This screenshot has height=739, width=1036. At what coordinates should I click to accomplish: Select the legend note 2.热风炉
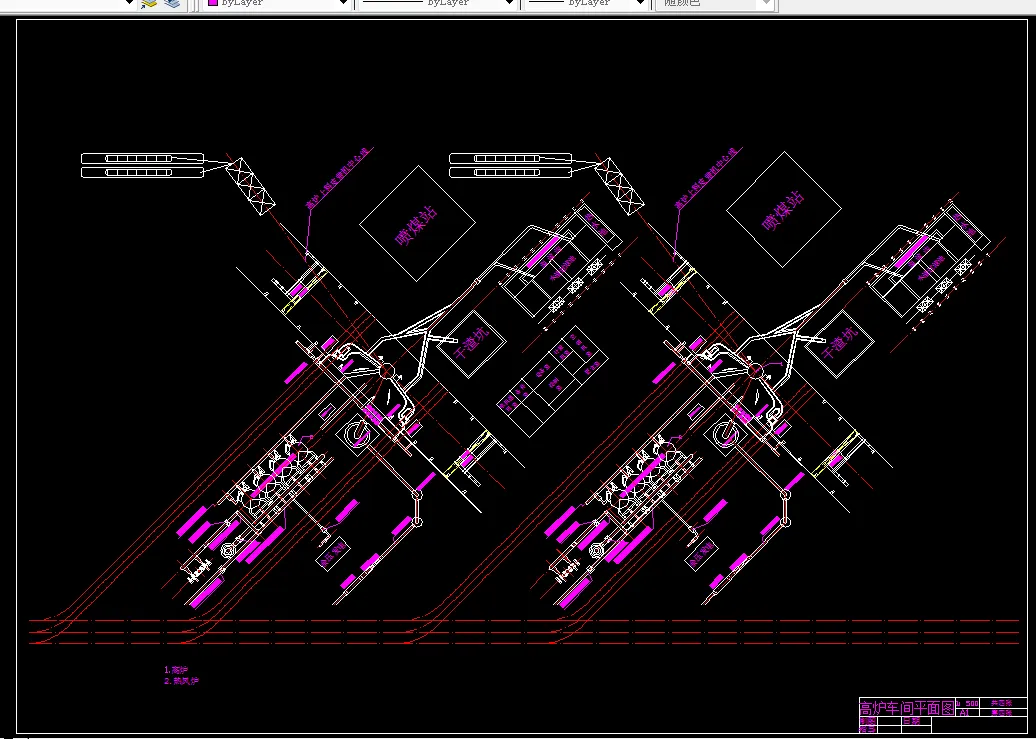coord(181,681)
